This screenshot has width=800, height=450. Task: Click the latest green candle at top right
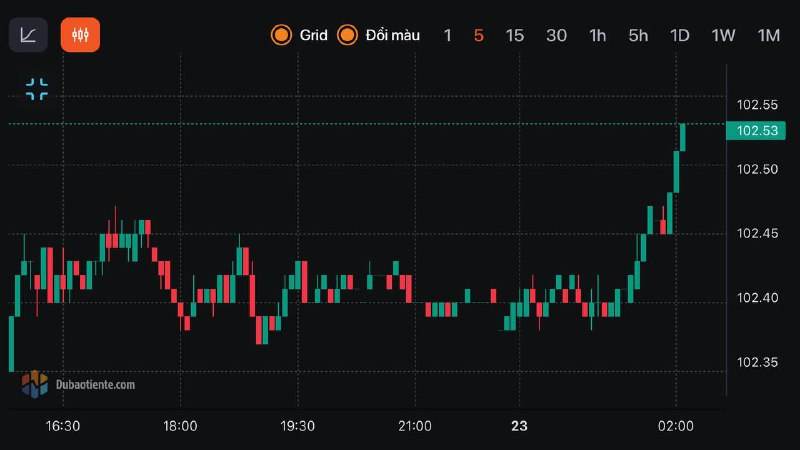click(x=683, y=137)
